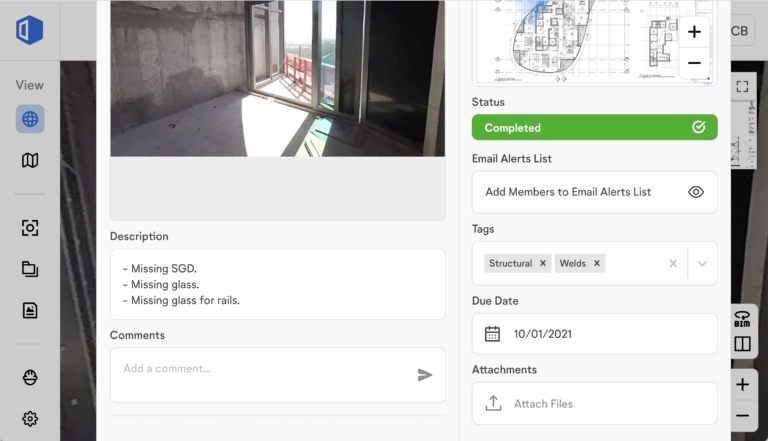The width and height of the screenshot is (768, 441).
Task: Click the hard hat icon
Action: [x=30, y=377]
